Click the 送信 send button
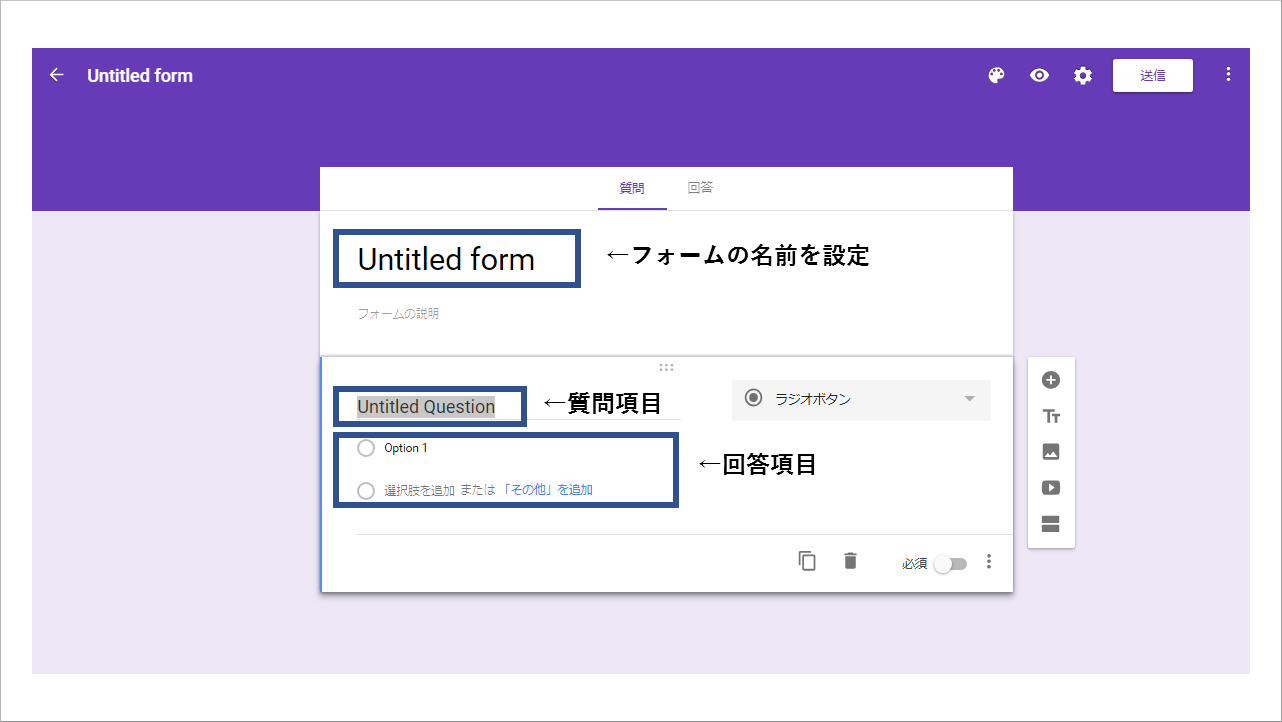 pyautogui.click(x=1152, y=74)
